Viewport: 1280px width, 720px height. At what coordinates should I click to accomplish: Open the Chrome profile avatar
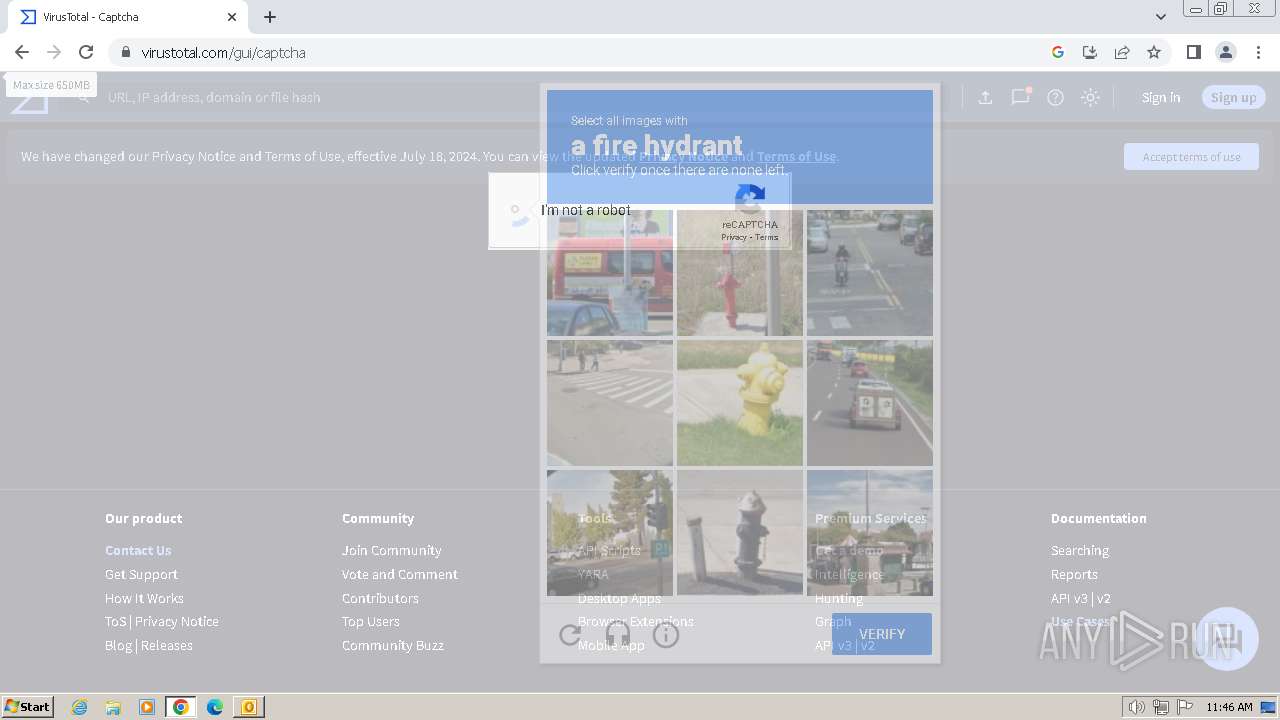(x=1225, y=52)
